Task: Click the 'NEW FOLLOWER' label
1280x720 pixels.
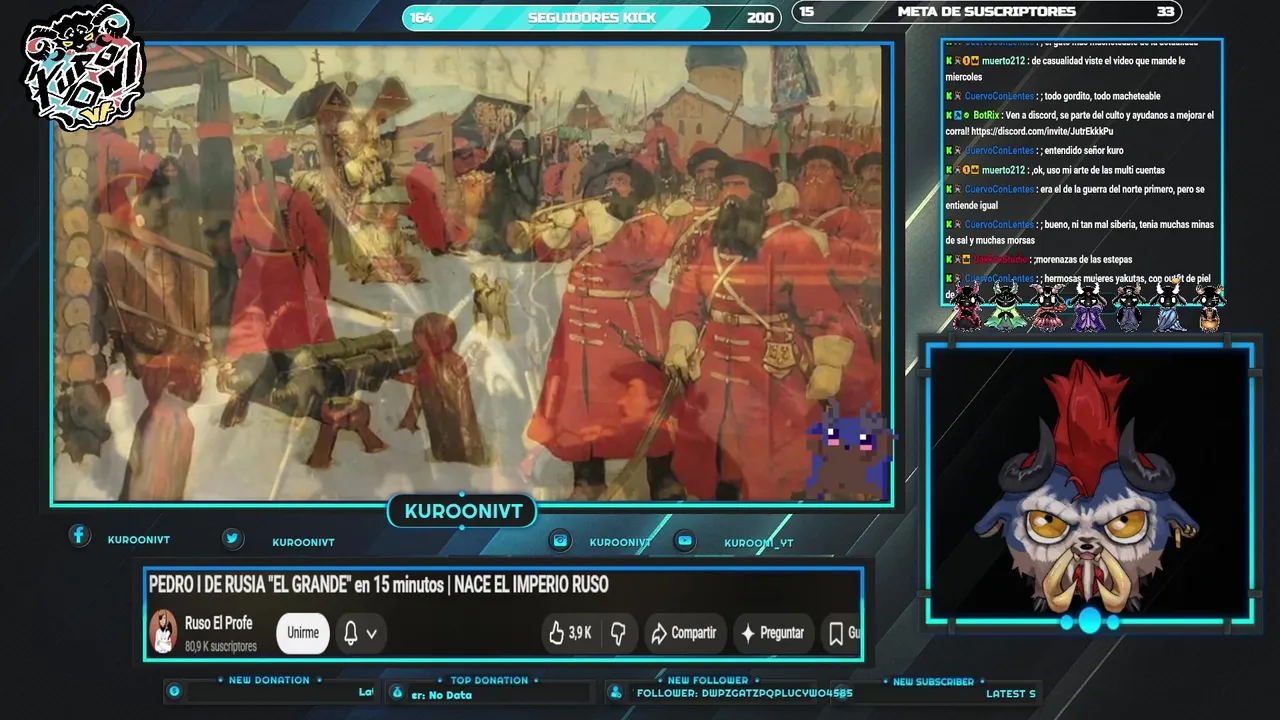Action: [x=708, y=680]
